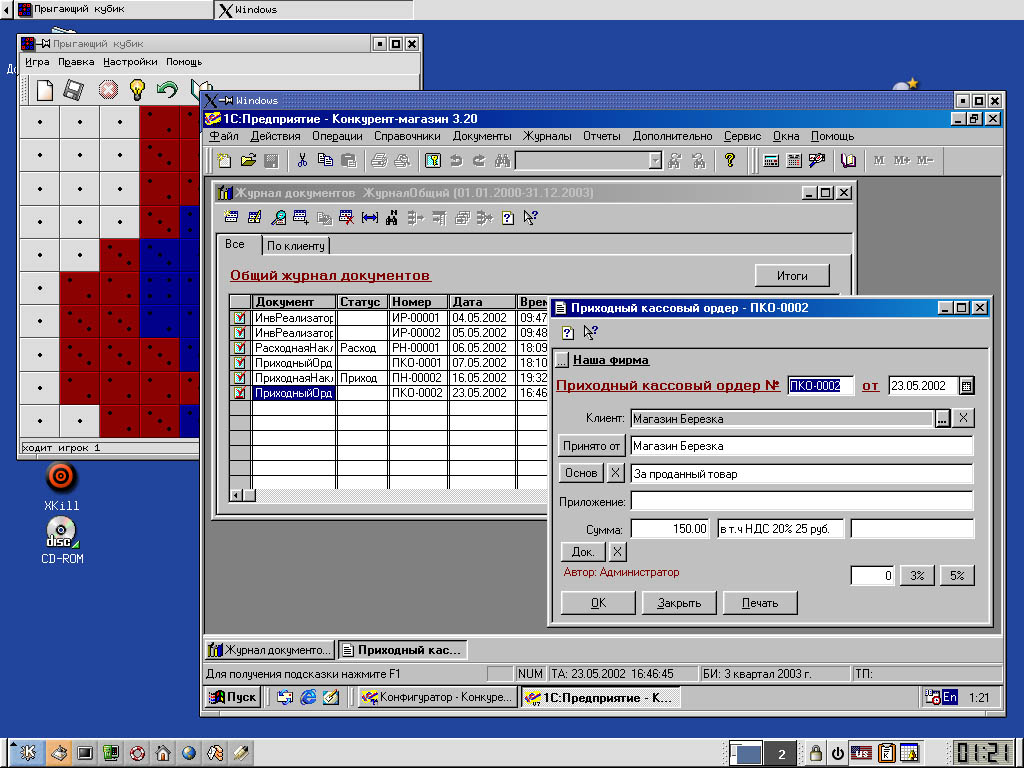Image resolution: width=1024 pixels, height=768 pixels.
Task: Click Cut scissors icon in 1C toolbar
Action: [302, 161]
